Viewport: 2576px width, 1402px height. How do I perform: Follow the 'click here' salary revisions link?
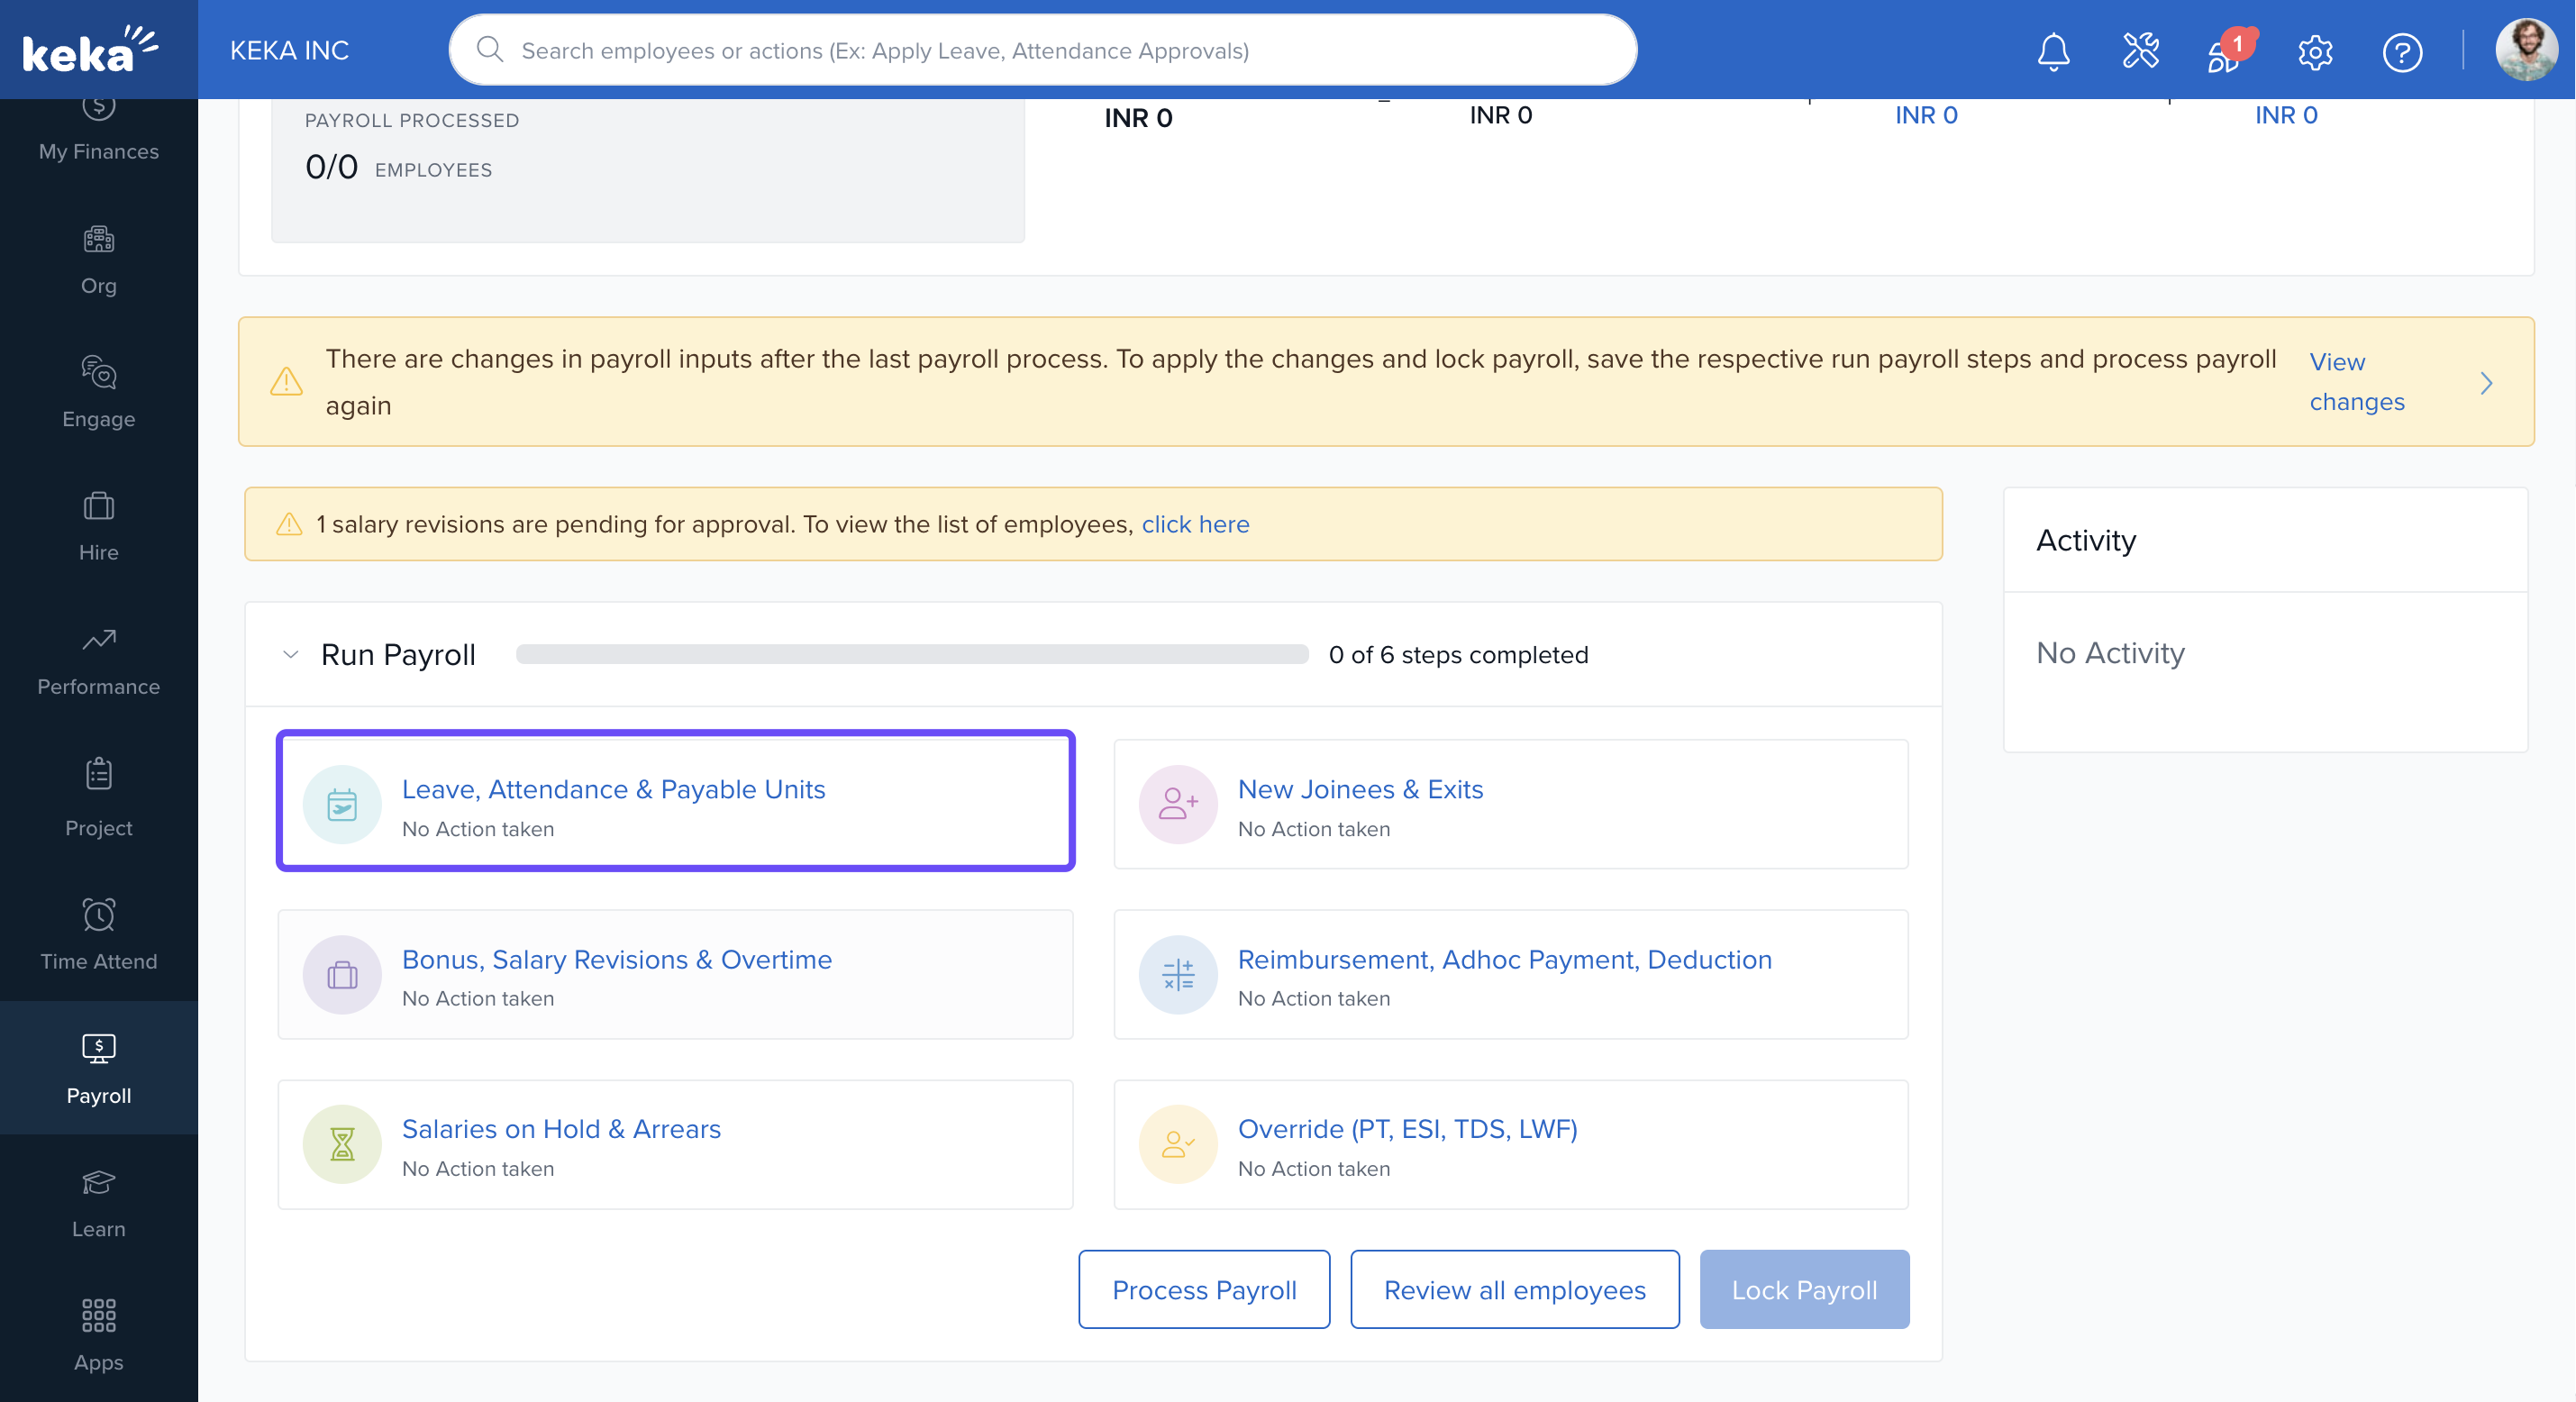(x=1195, y=524)
